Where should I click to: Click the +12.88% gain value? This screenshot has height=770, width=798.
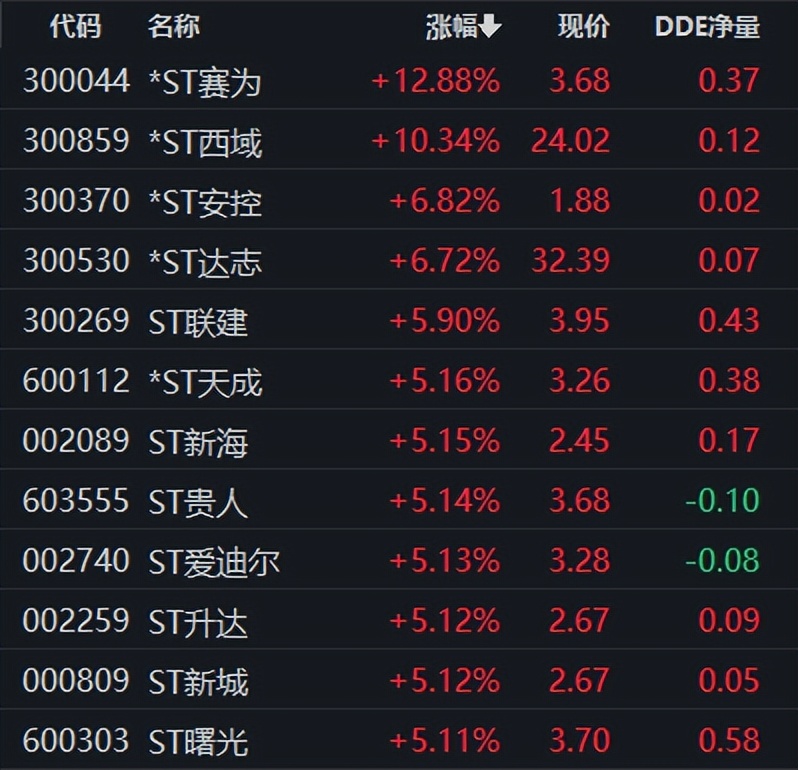click(x=435, y=81)
